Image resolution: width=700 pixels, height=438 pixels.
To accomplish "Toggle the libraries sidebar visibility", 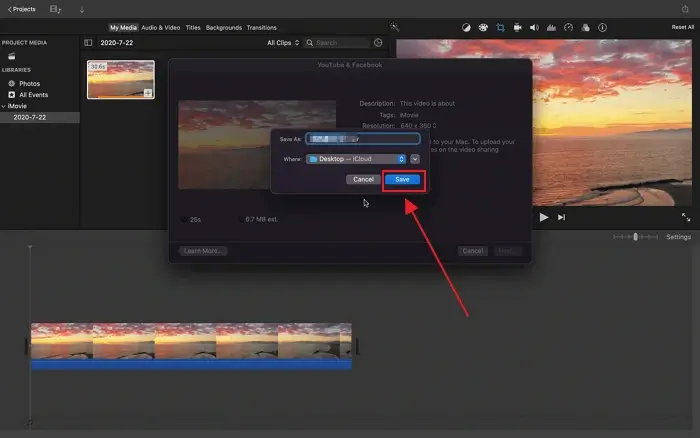I will [x=88, y=43].
